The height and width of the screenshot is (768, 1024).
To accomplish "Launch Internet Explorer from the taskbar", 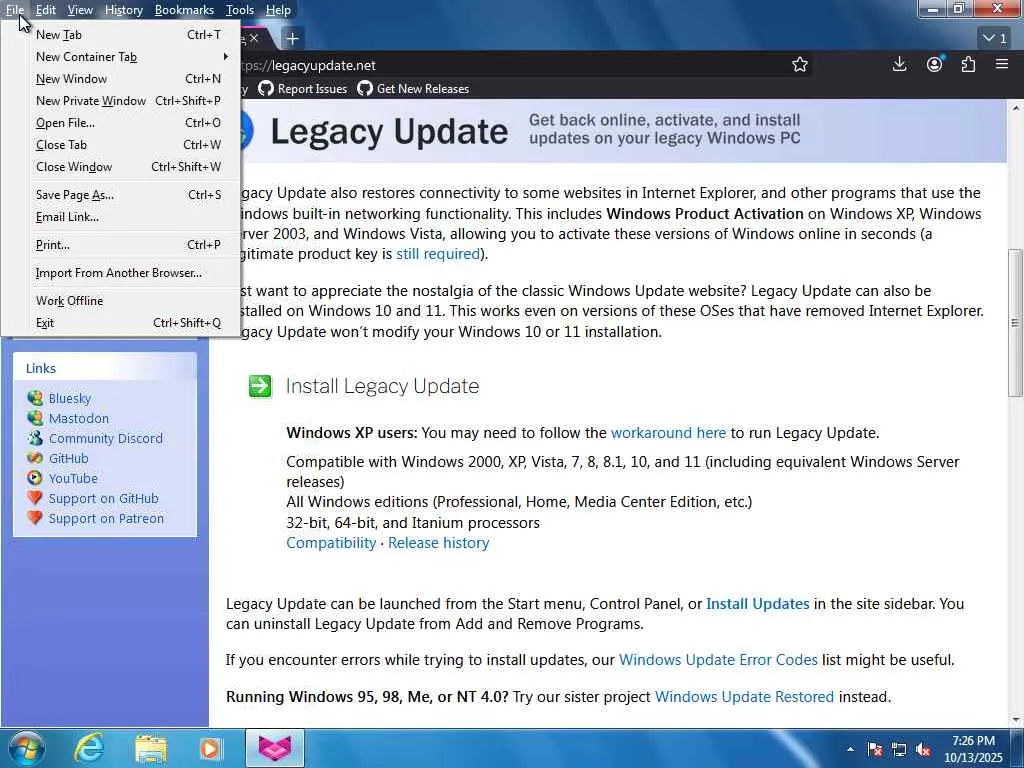I will [x=89, y=748].
